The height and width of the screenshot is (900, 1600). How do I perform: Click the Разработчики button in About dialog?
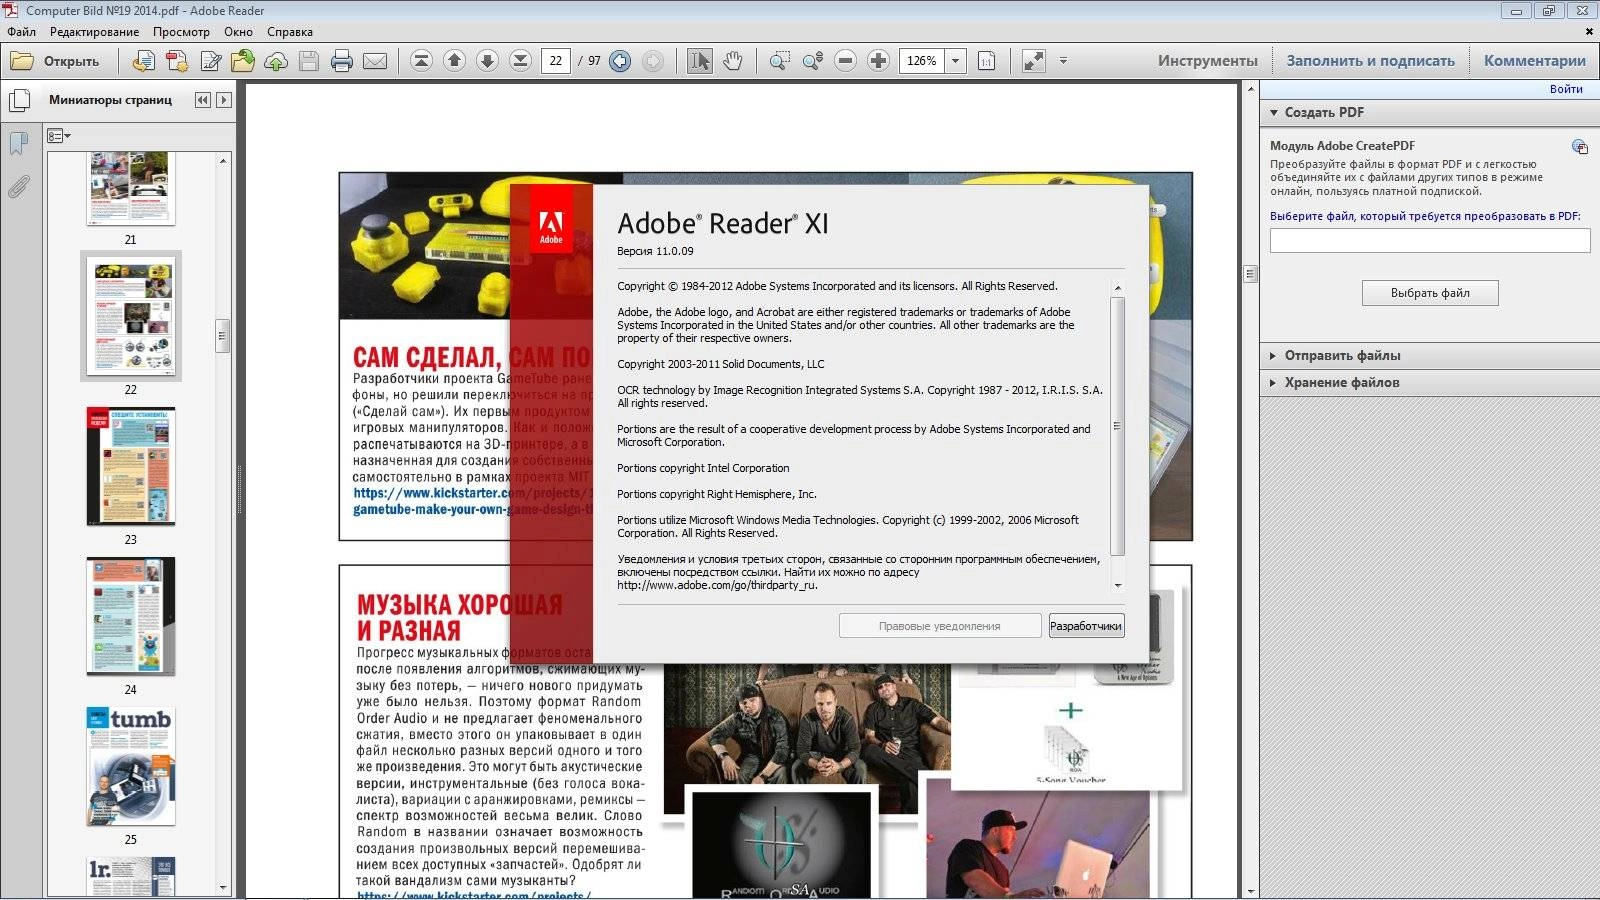click(1086, 626)
